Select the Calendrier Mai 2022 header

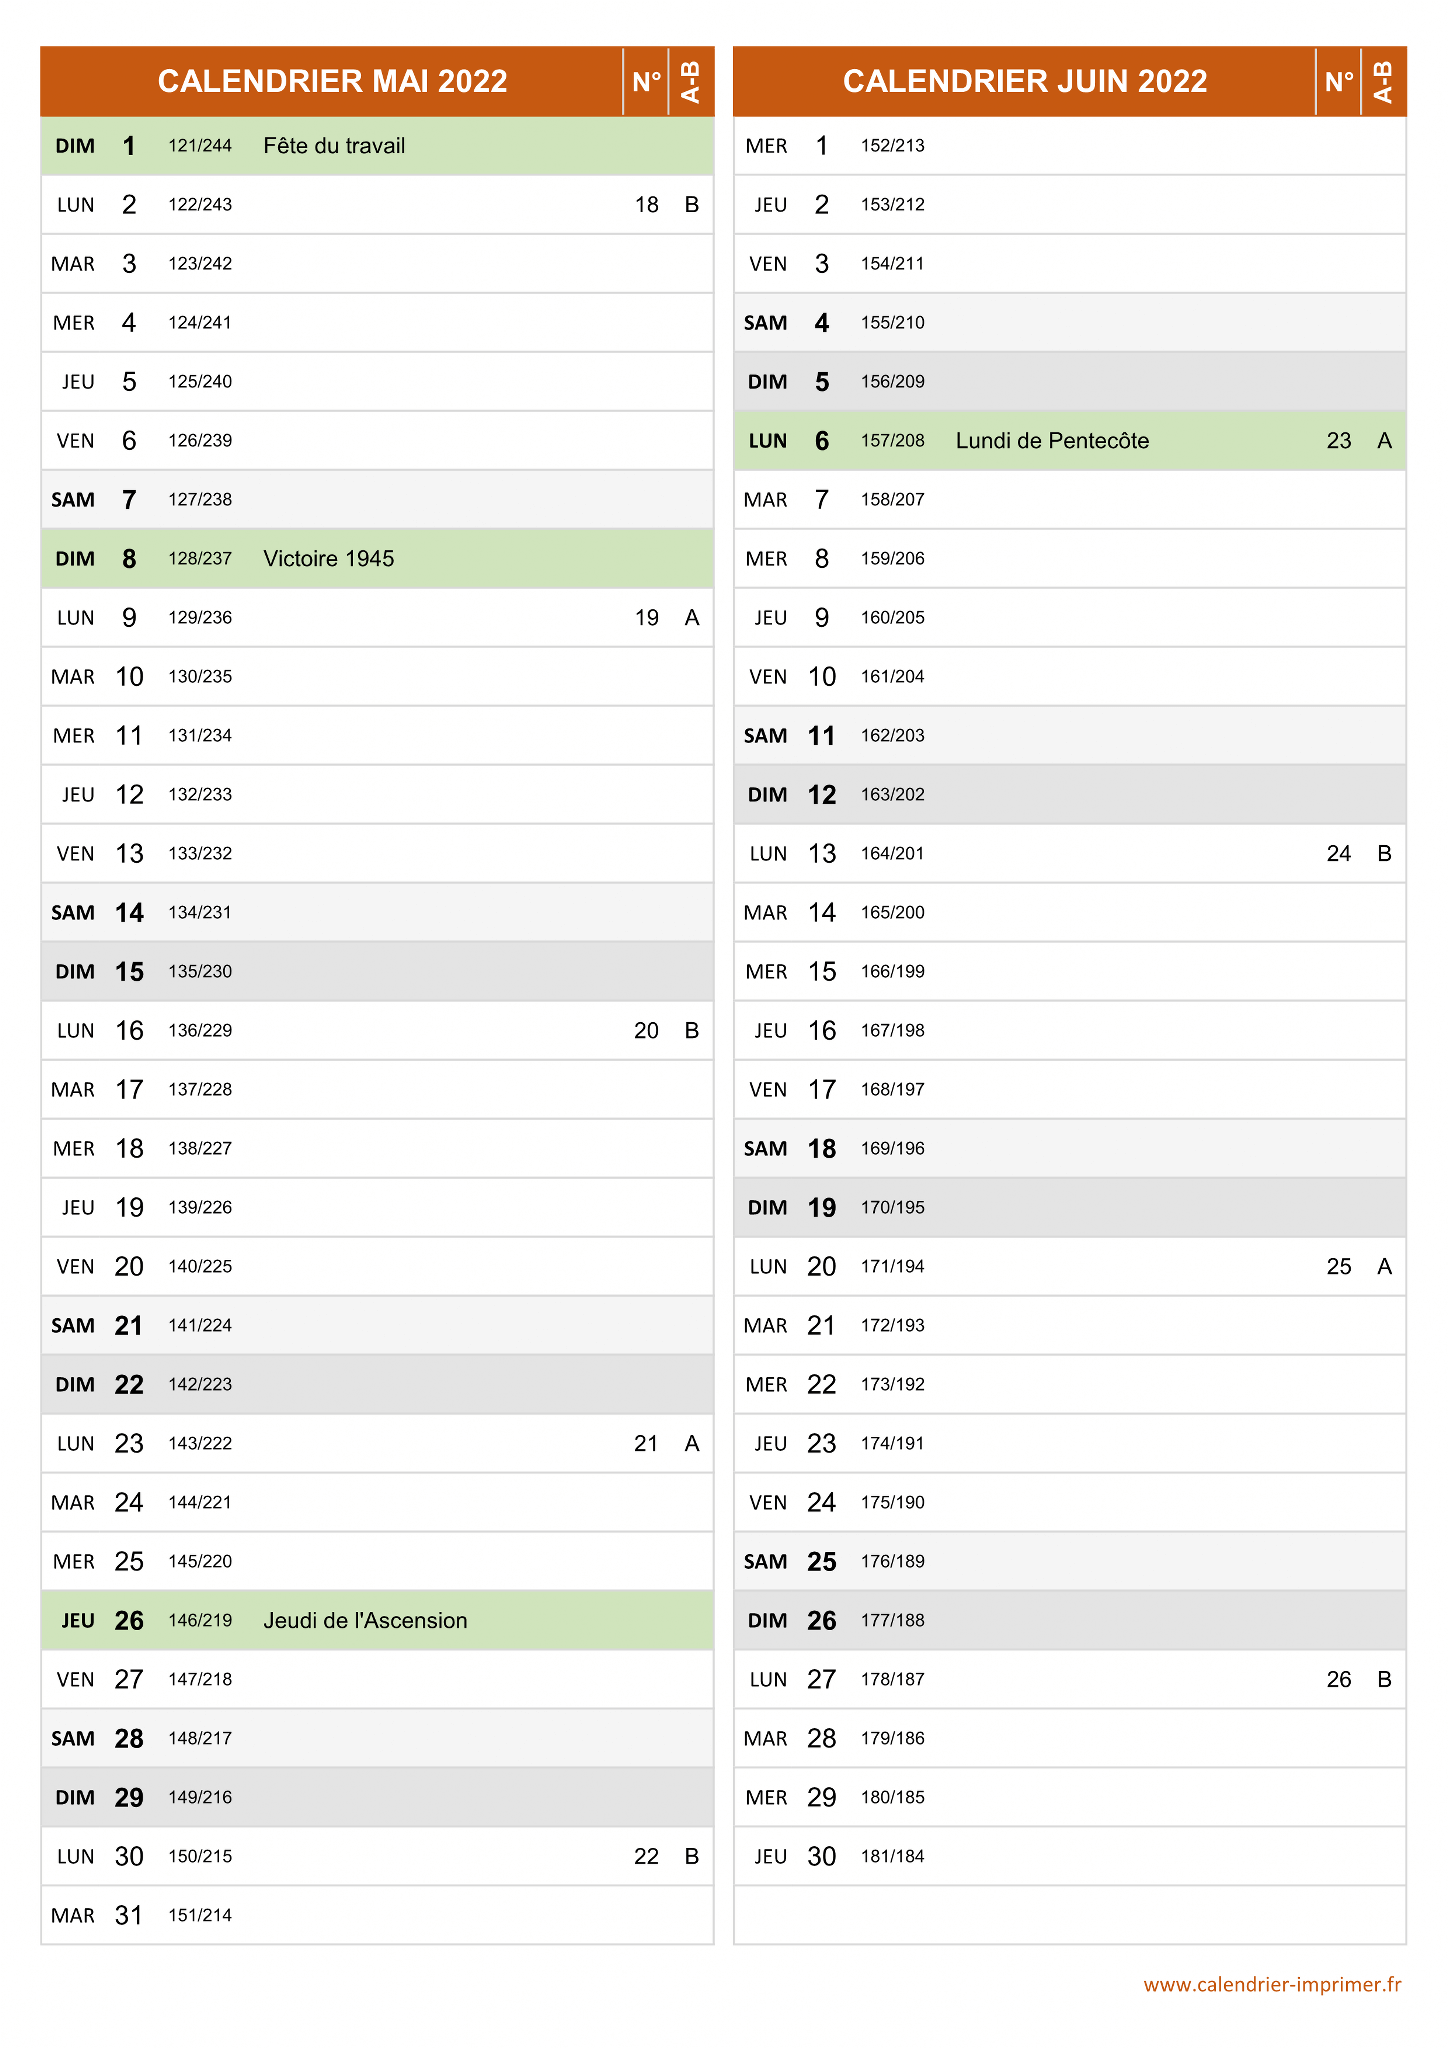[332, 81]
